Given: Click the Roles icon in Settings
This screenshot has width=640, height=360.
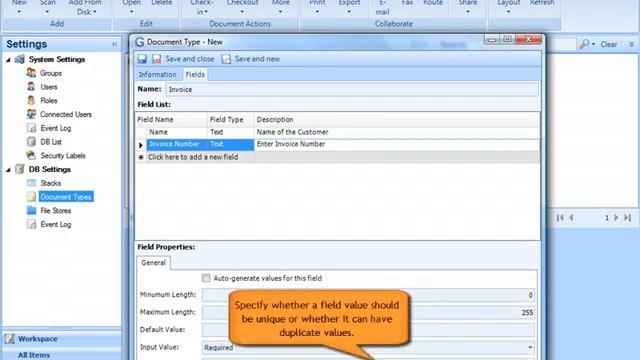Looking at the screenshot, I should (x=31, y=100).
